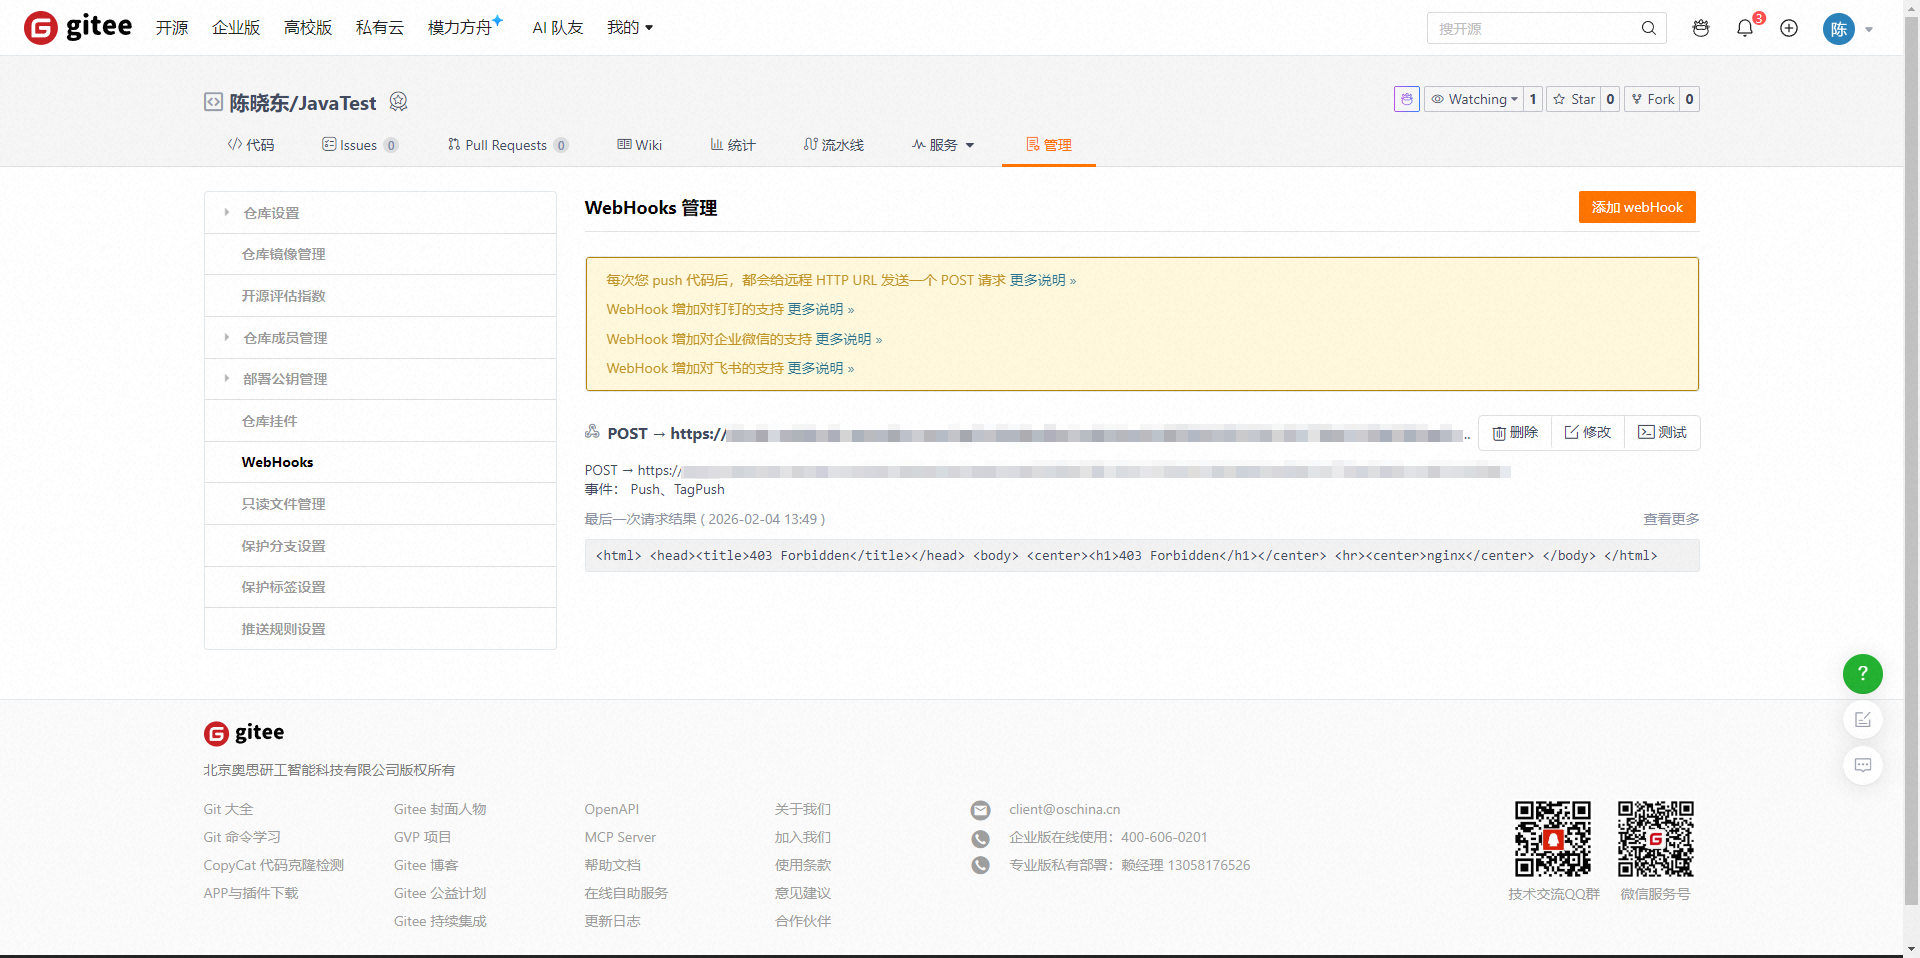This screenshot has height=958, width=1920.
Task: Click the notification bell icon
Action: (x=1745, y=29)
